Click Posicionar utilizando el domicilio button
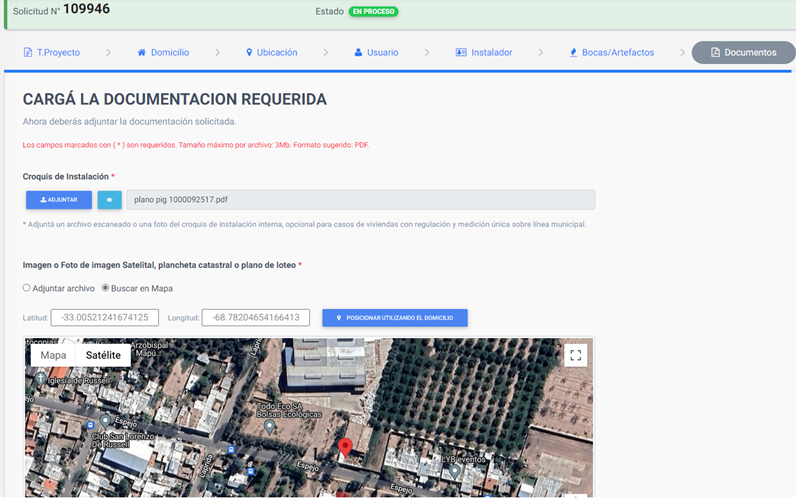Viewport: 797px width, 500px height. (x=395, y=318)
